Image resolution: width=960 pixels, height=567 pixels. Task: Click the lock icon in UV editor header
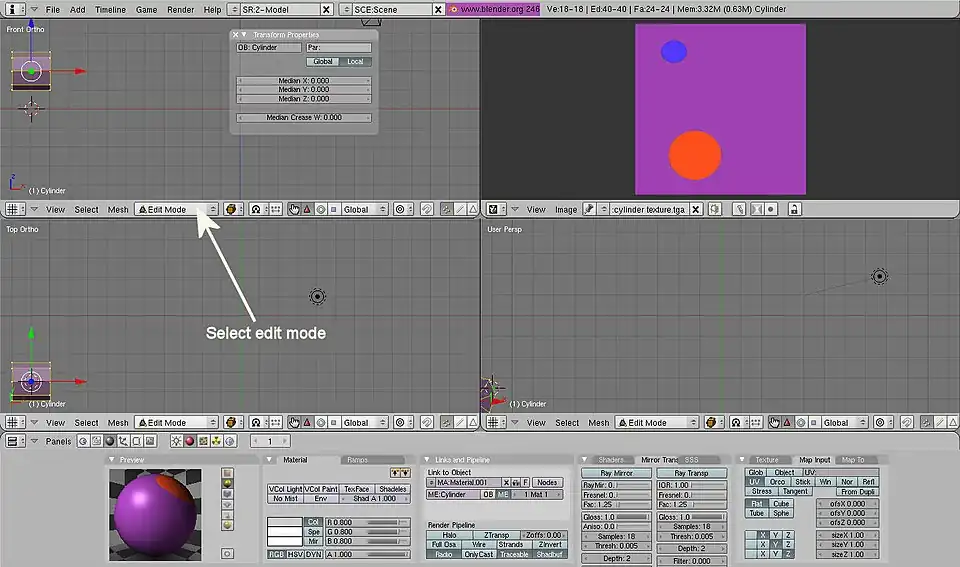point(794,210)
